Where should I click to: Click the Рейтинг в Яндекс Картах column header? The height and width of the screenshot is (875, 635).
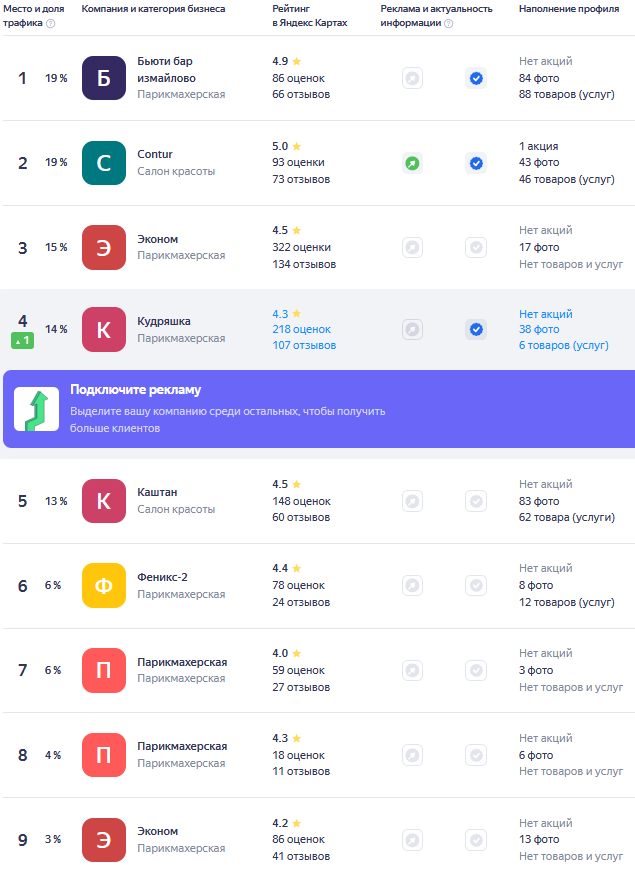(310, 16)
